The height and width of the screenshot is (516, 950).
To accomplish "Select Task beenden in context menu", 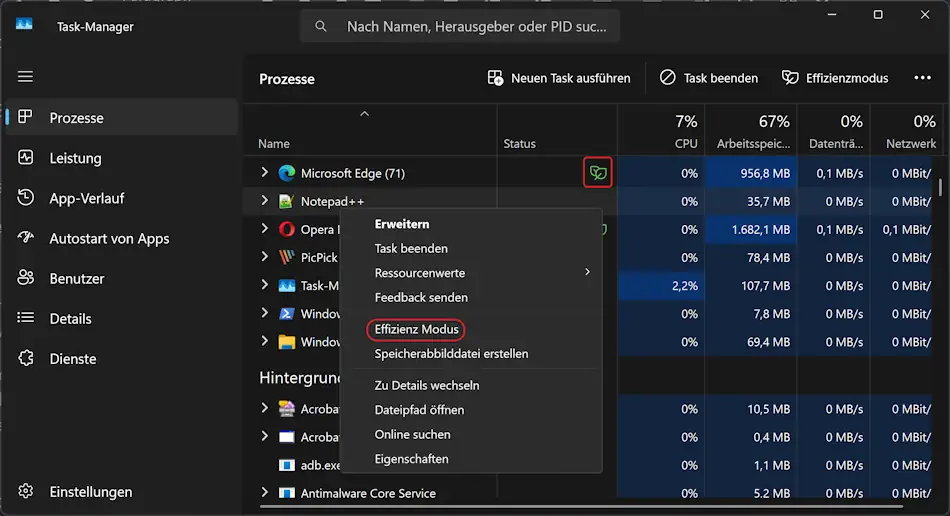I will click(x=411, y=248).
